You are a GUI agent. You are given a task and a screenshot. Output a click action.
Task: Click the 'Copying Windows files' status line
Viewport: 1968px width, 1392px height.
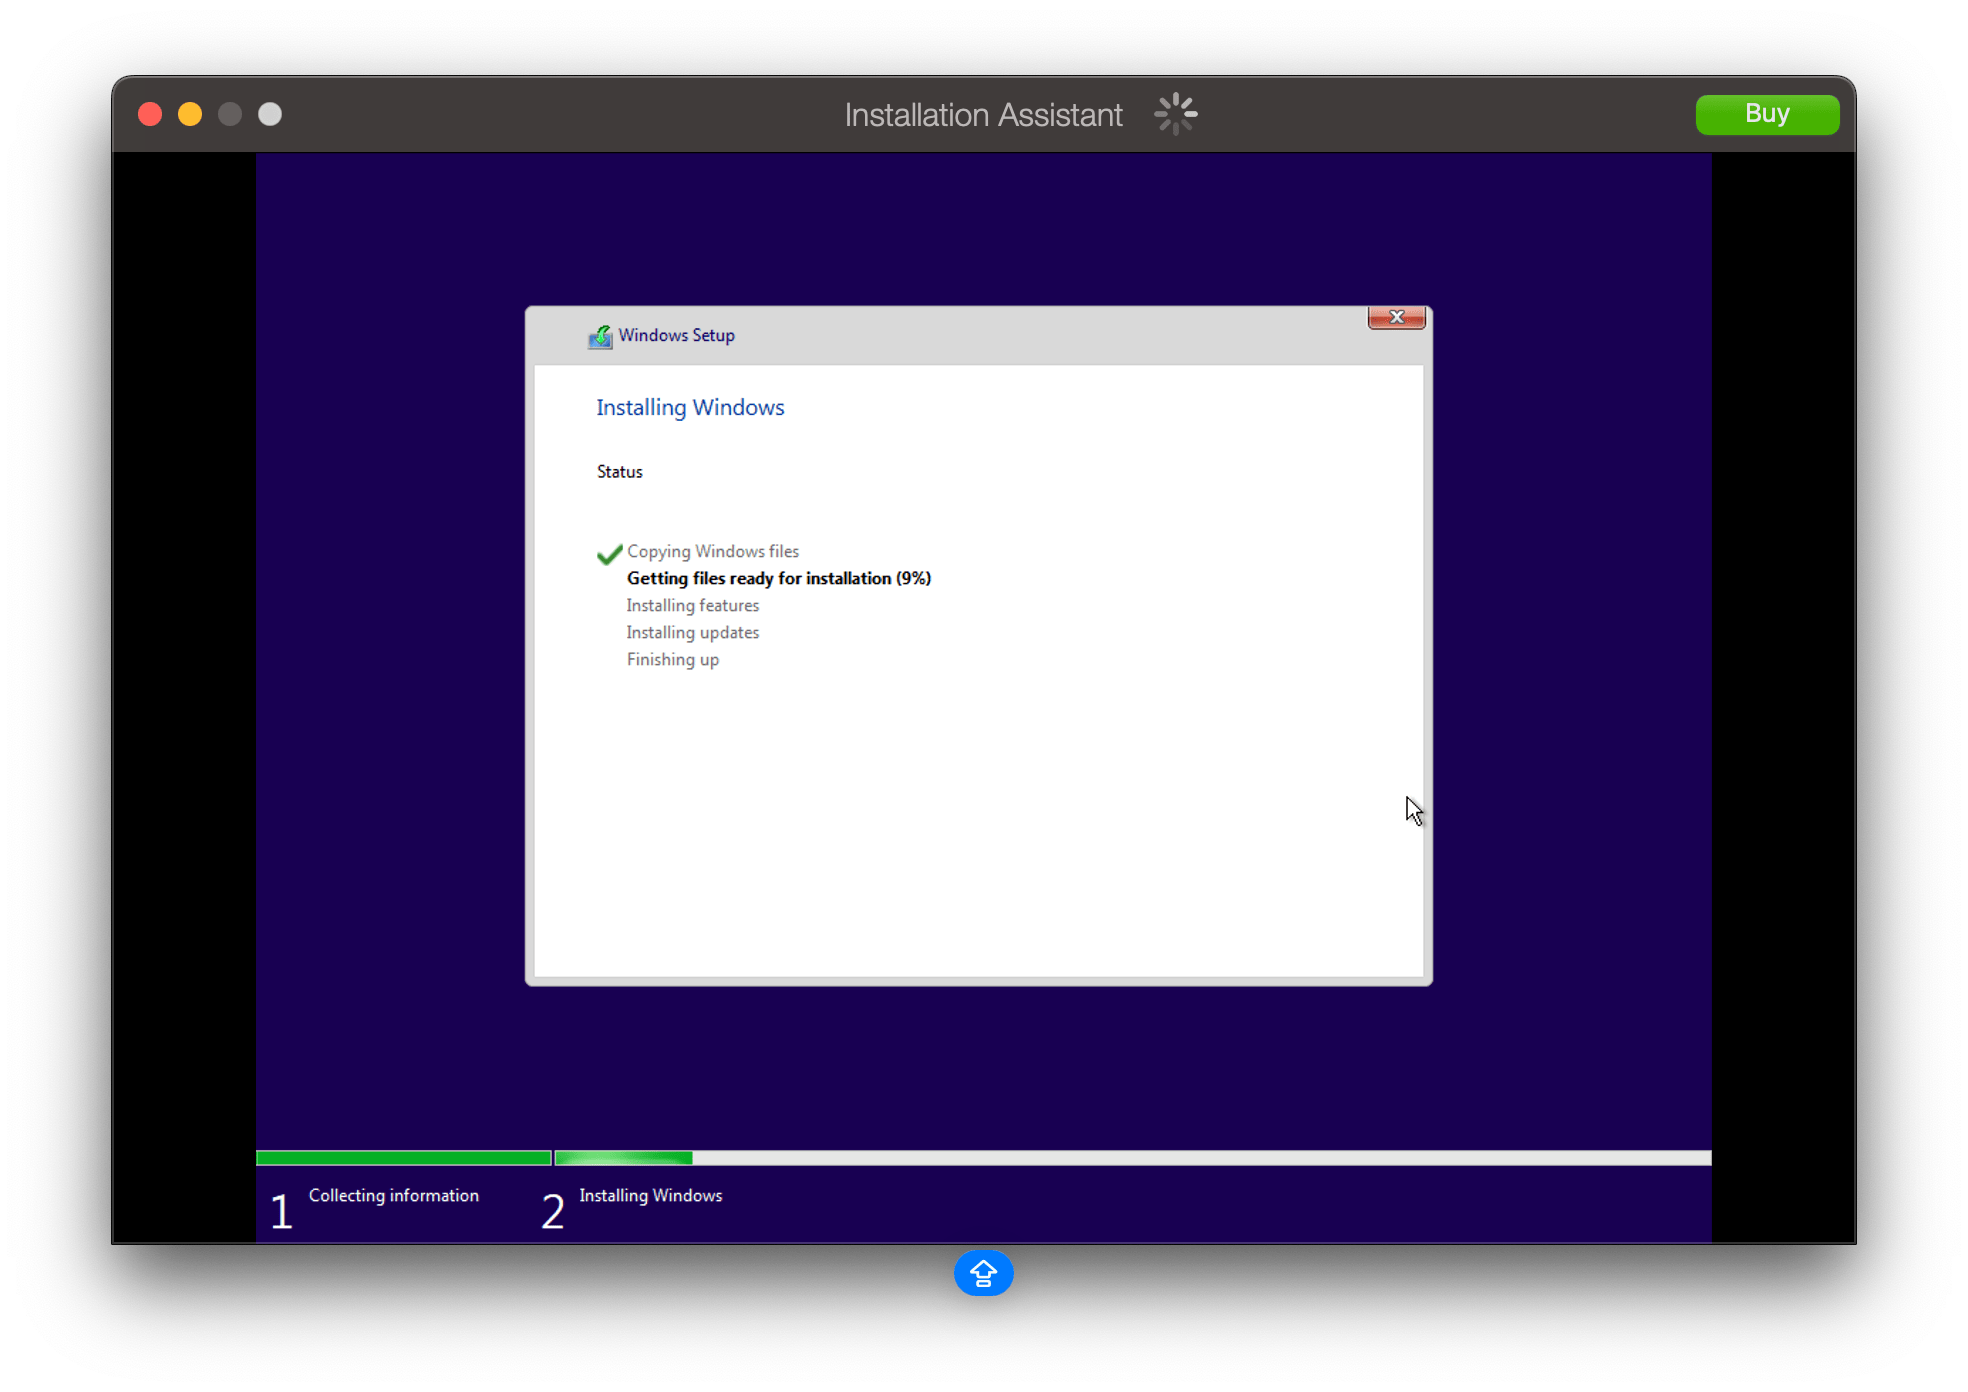coord(713,551)
